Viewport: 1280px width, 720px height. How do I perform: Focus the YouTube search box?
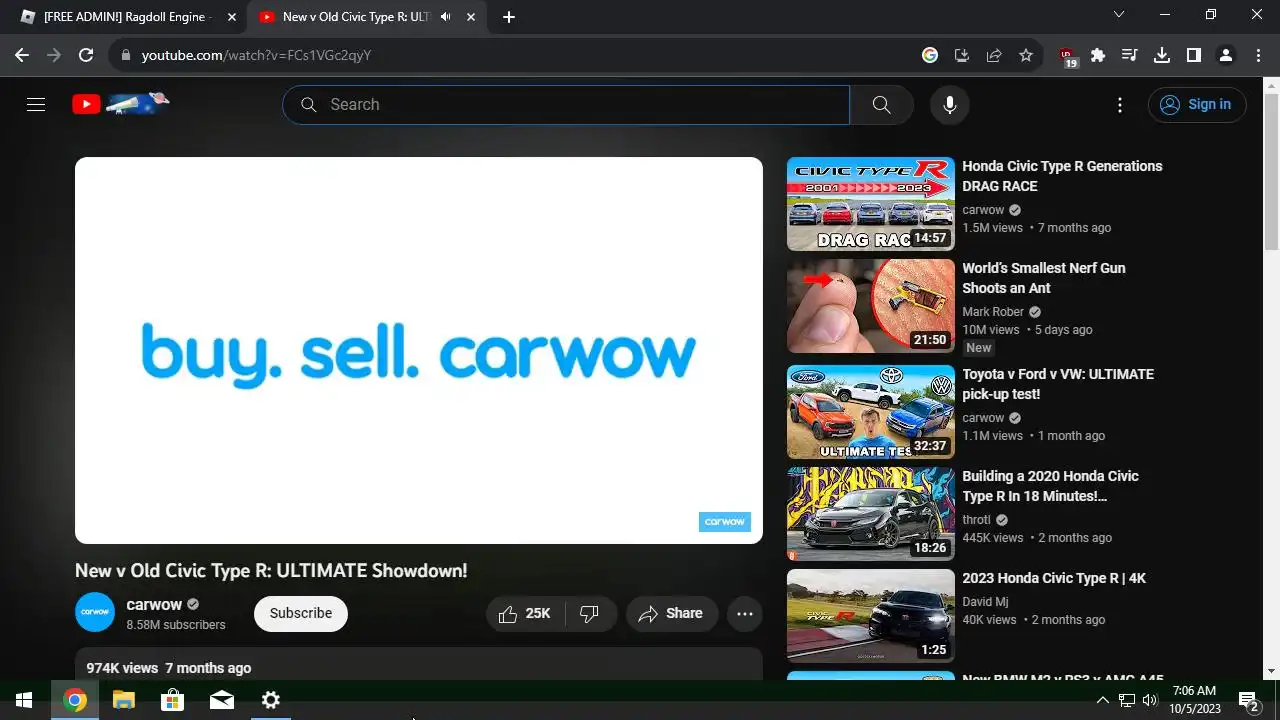click(x=566, y=104)
